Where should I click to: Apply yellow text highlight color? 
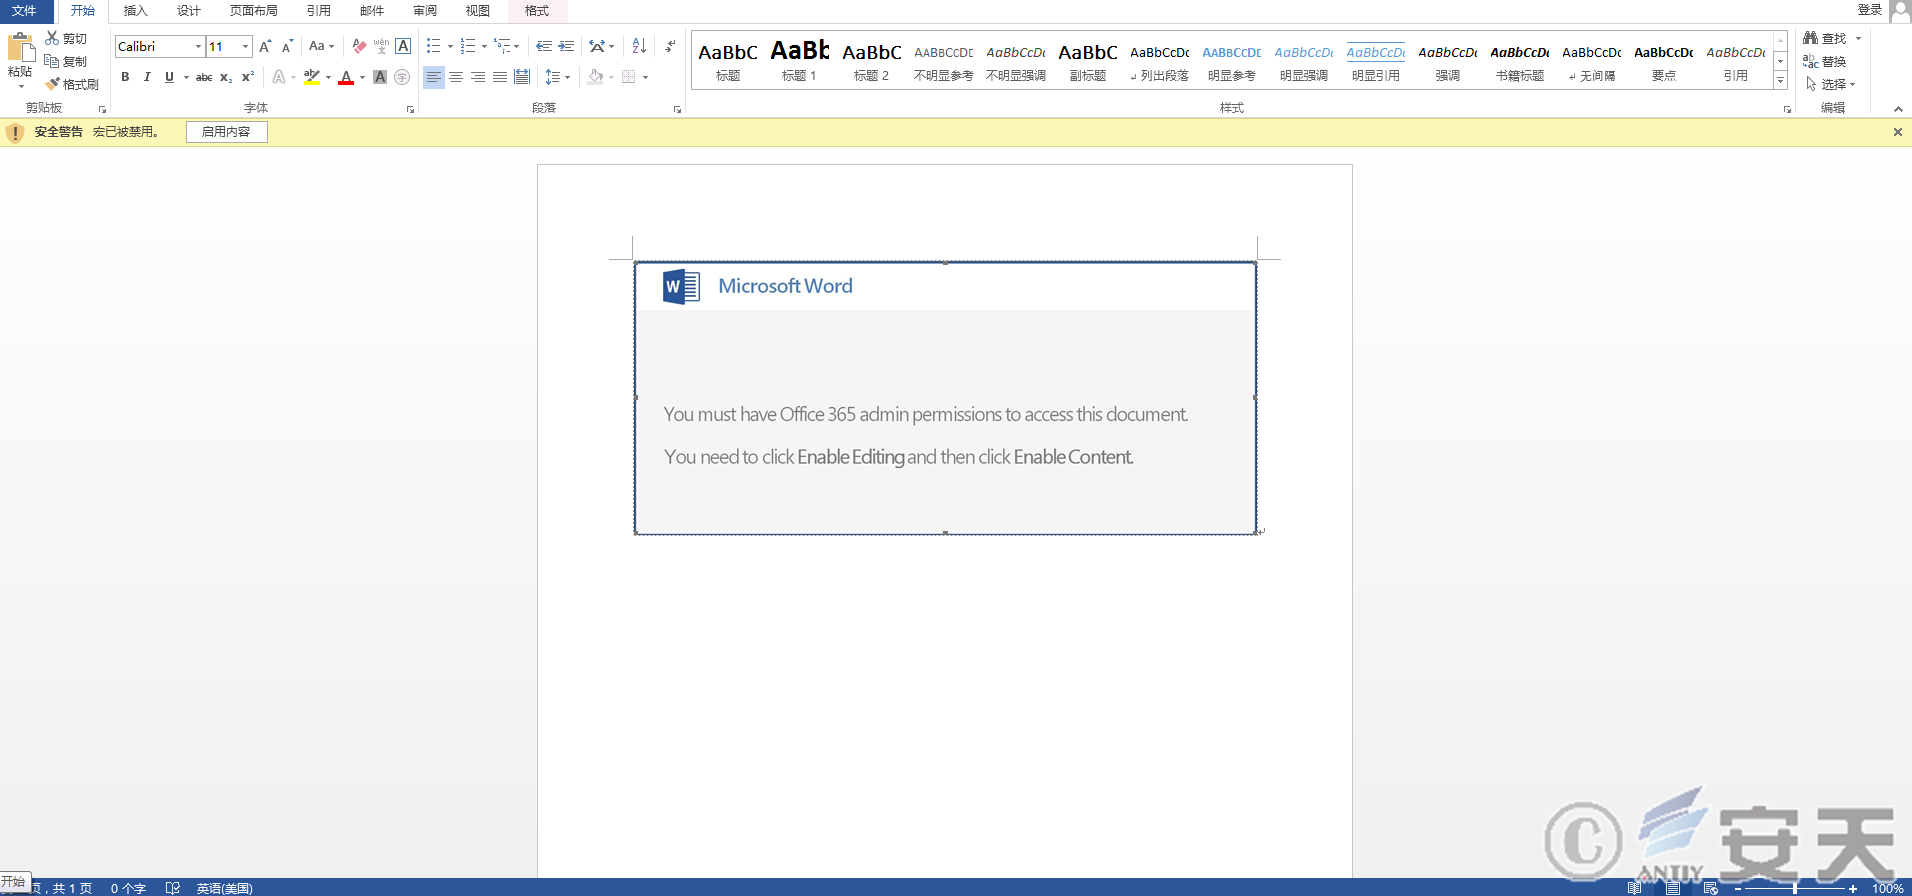pyautogui.click(x=312, y=77)
